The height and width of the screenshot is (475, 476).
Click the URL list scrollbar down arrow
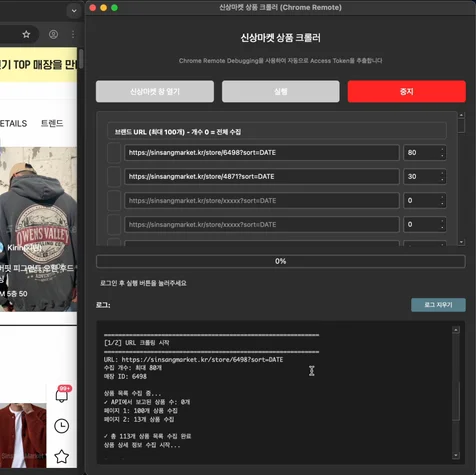[461, 242]
